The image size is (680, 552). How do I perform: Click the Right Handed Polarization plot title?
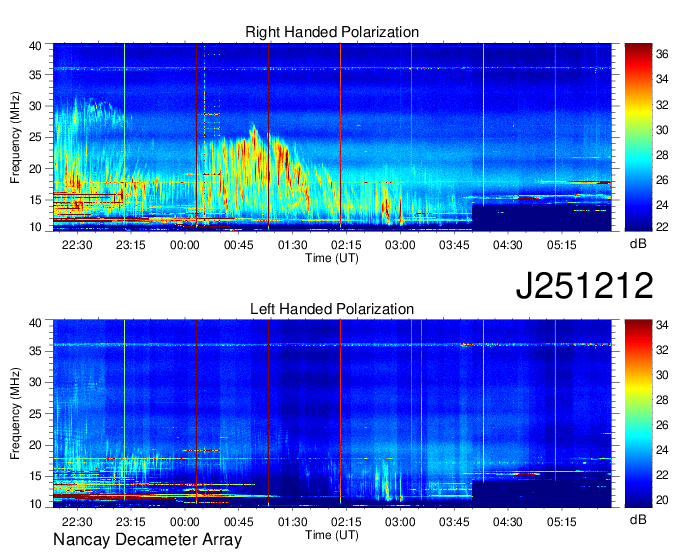click(x=331, y=33)
